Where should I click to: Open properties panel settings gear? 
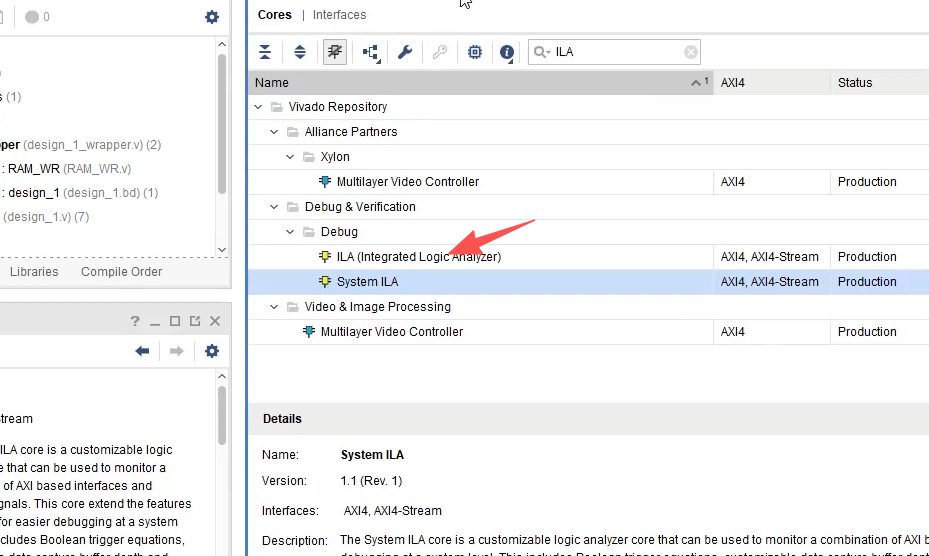tap(212, 351)
